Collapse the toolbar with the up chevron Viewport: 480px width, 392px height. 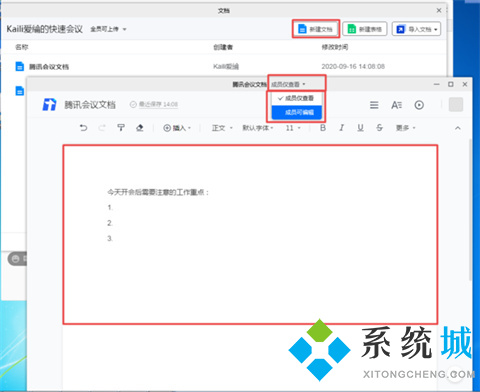458,128
